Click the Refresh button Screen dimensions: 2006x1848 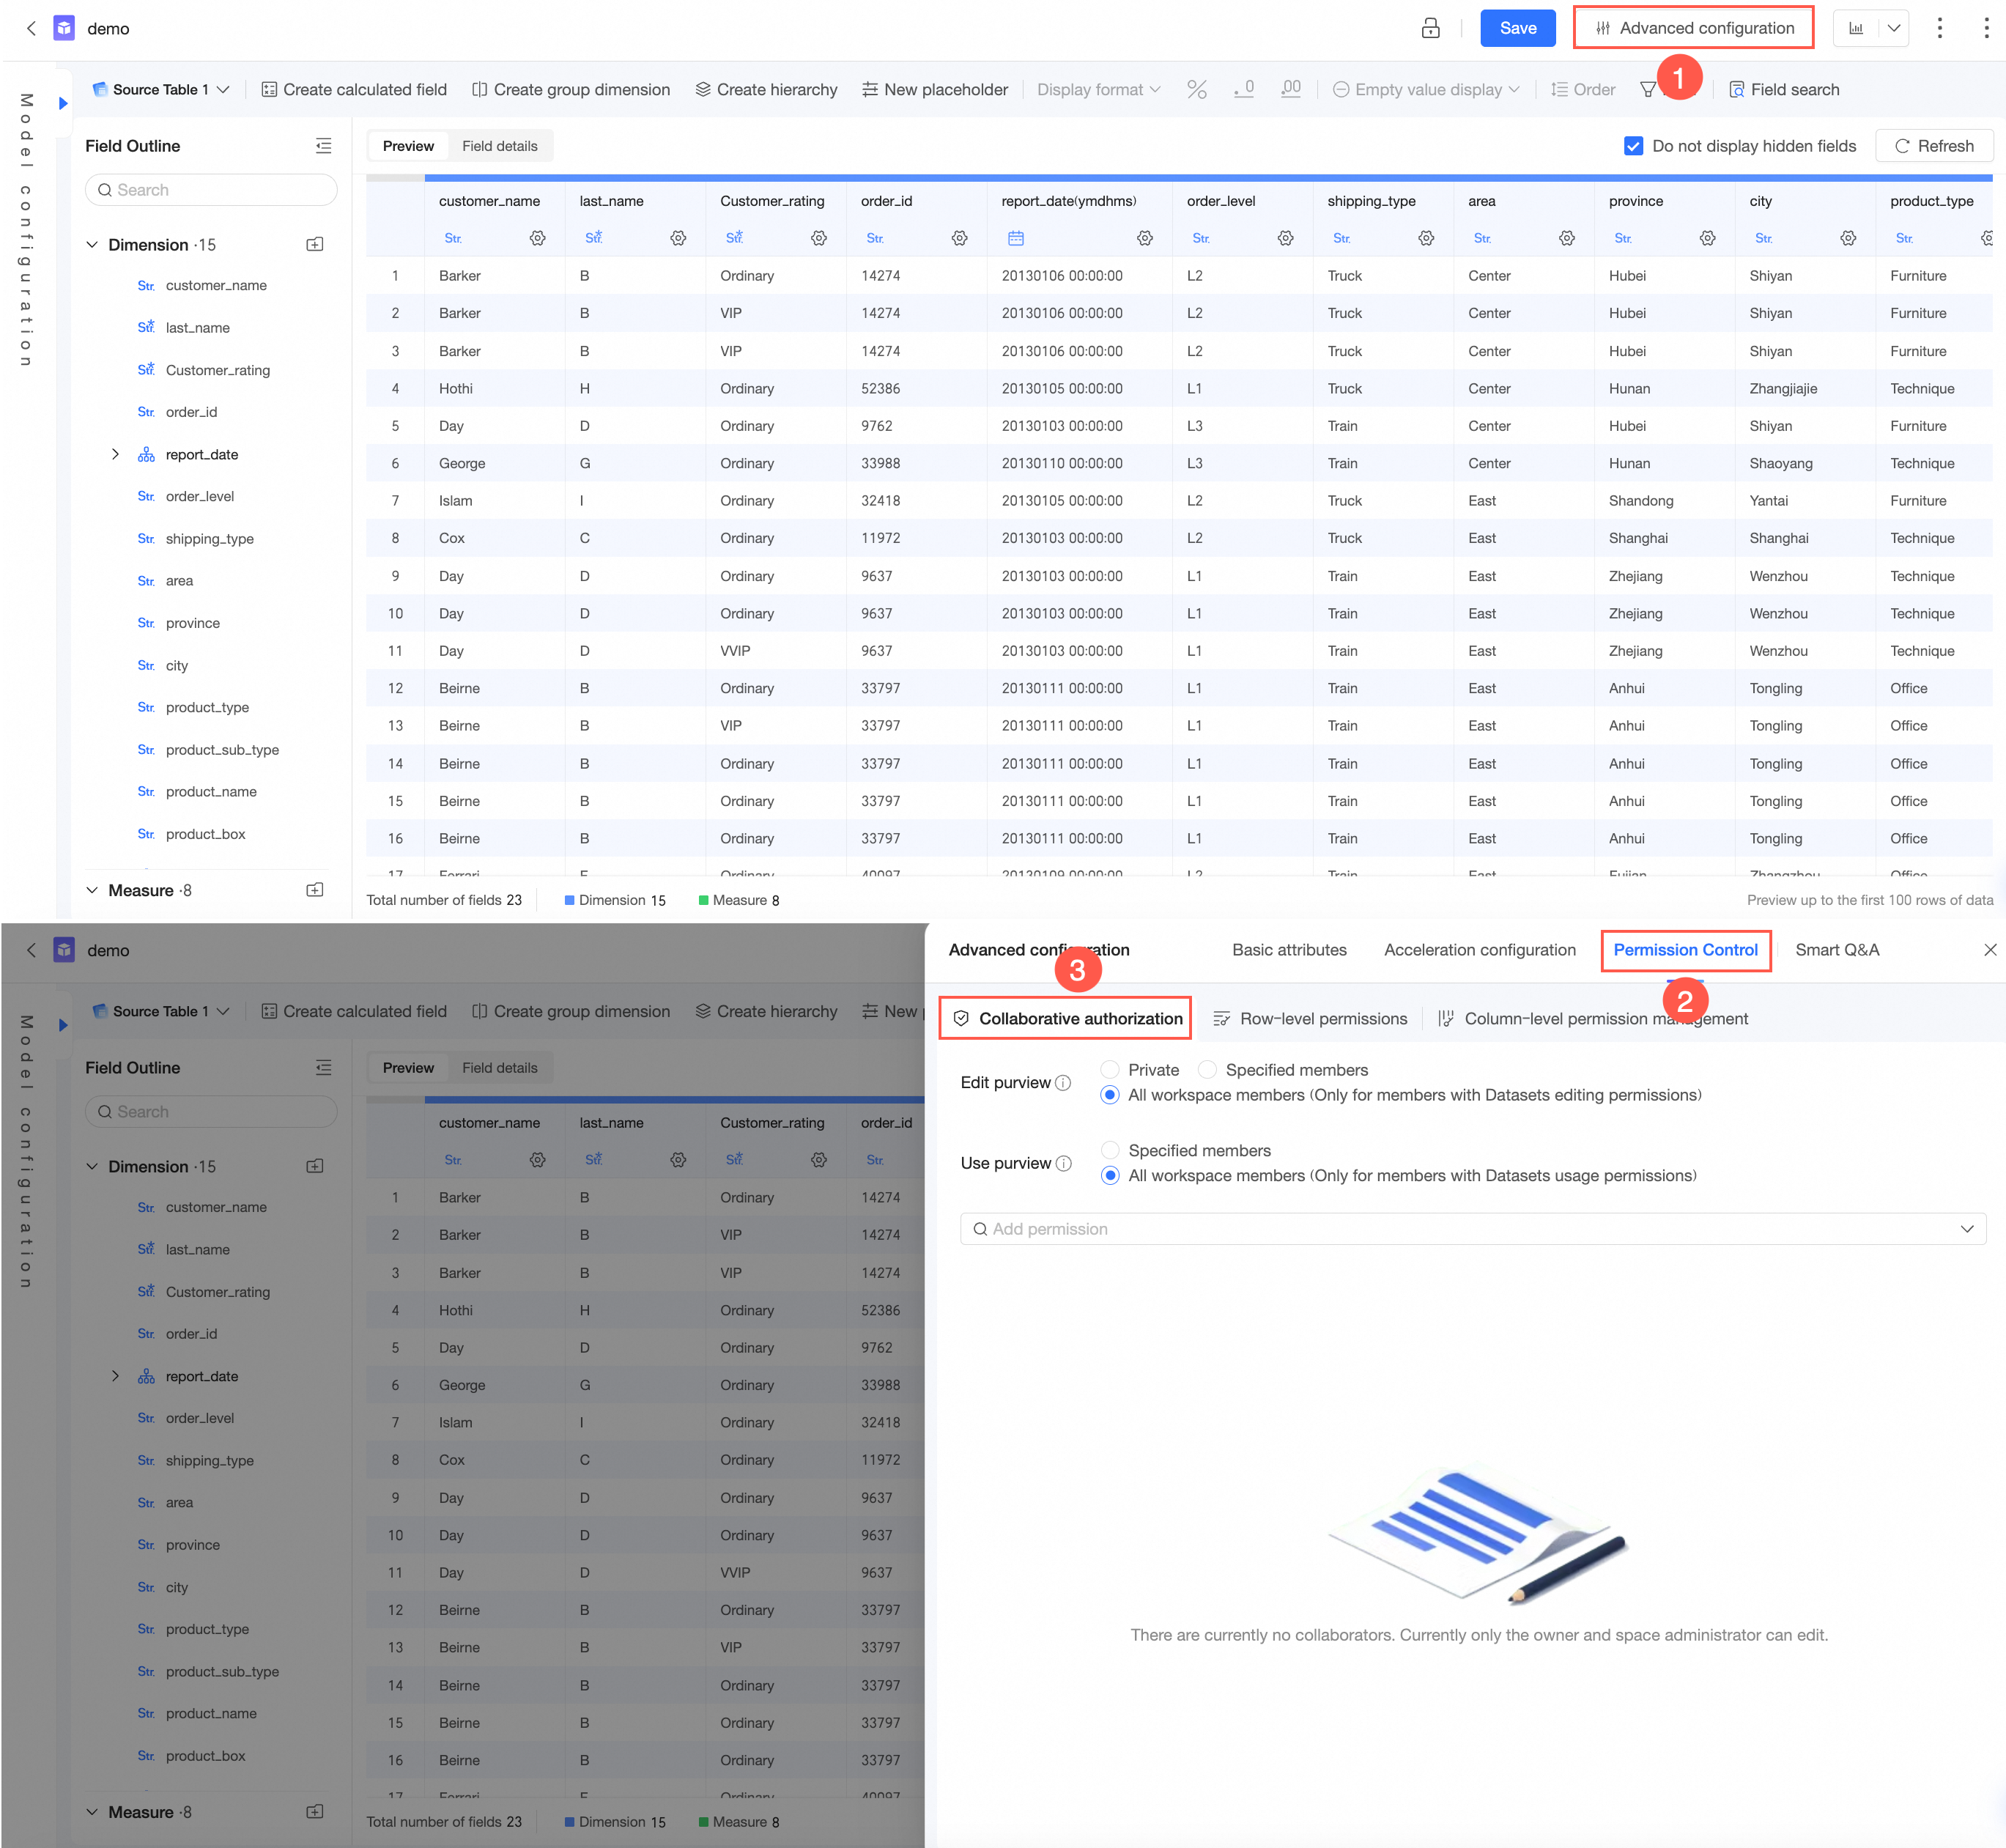pyautogui.click(x=1933, y=146)
